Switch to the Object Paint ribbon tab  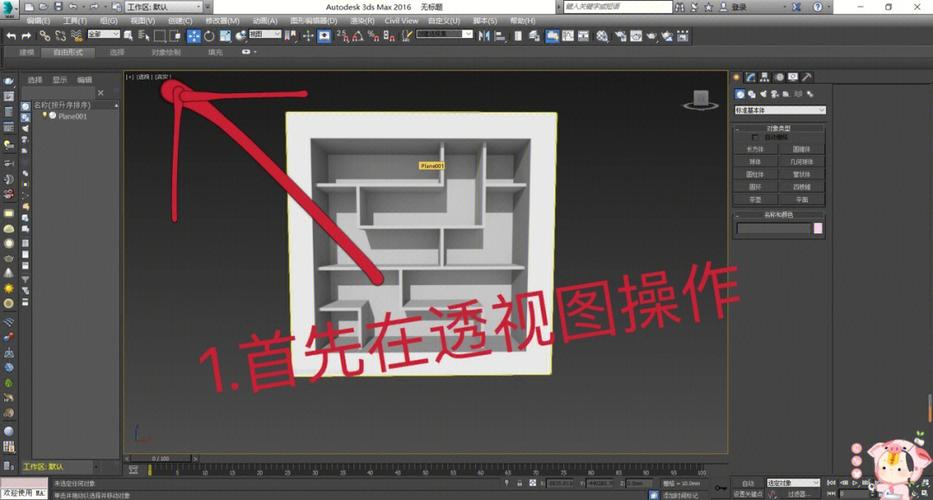pyautogui.click(x=166, y=52)
